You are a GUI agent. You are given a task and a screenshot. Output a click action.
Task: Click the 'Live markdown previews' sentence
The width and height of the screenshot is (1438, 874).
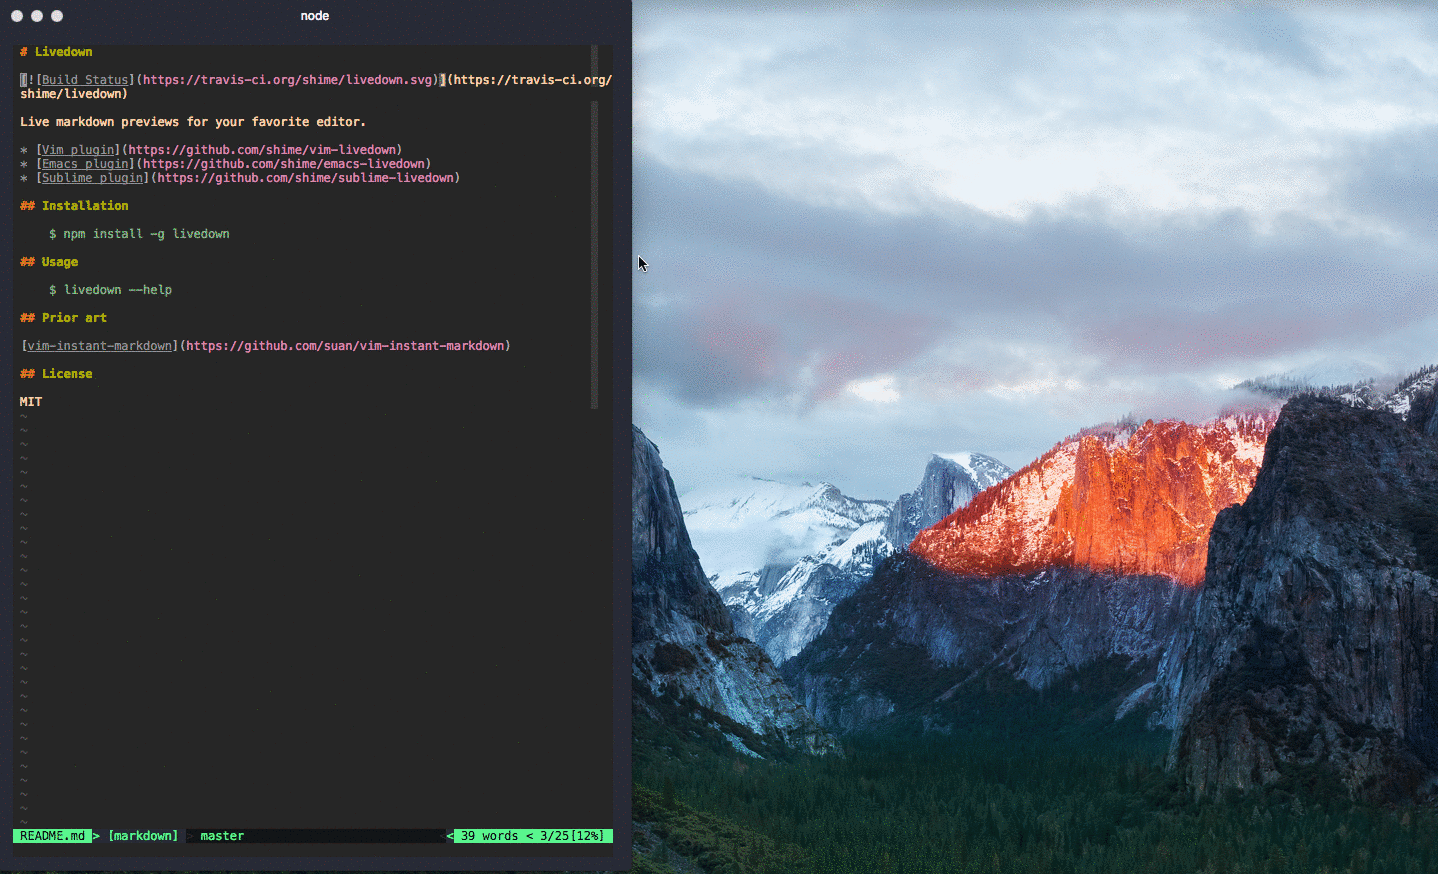tap(193, 122)
